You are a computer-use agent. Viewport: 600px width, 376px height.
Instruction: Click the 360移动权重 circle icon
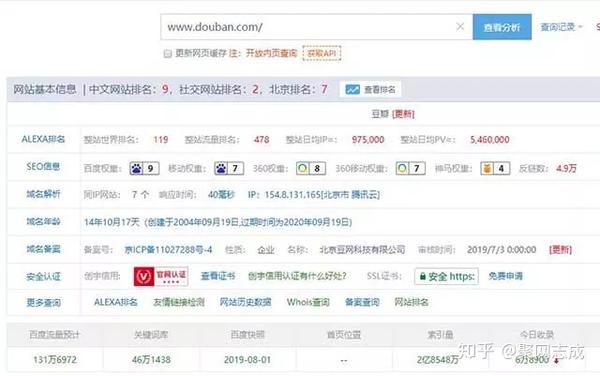pos(402,168)
